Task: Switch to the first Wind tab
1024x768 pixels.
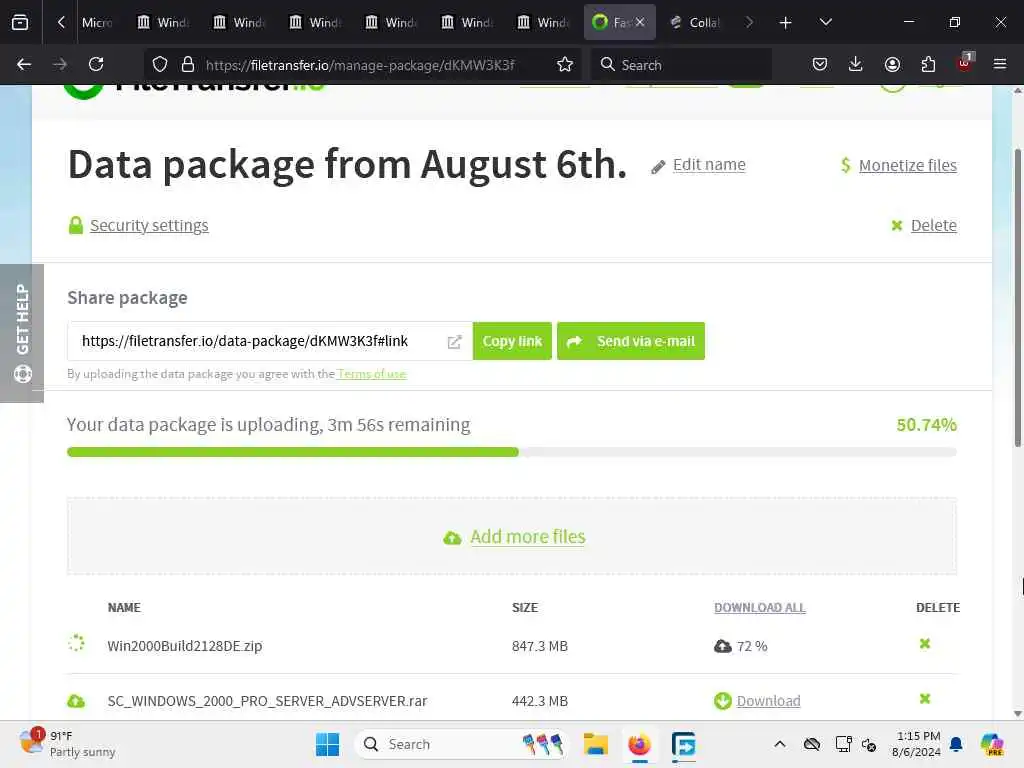Action: pos(163,22)
